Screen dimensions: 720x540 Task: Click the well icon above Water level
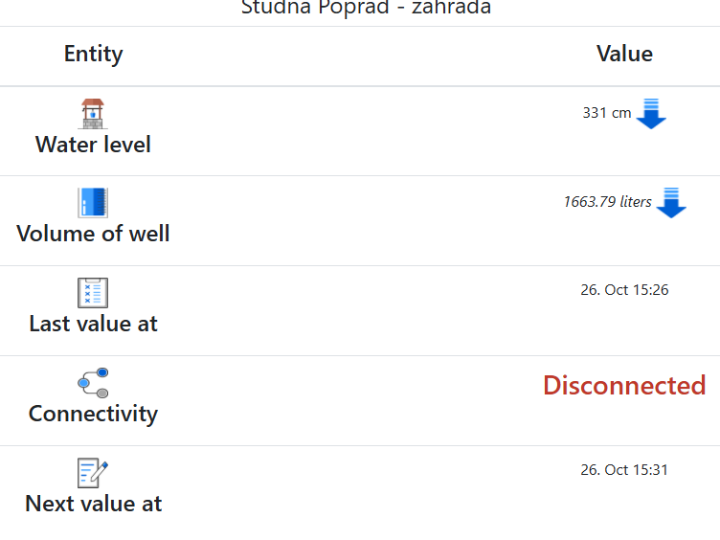coord(93,113)
